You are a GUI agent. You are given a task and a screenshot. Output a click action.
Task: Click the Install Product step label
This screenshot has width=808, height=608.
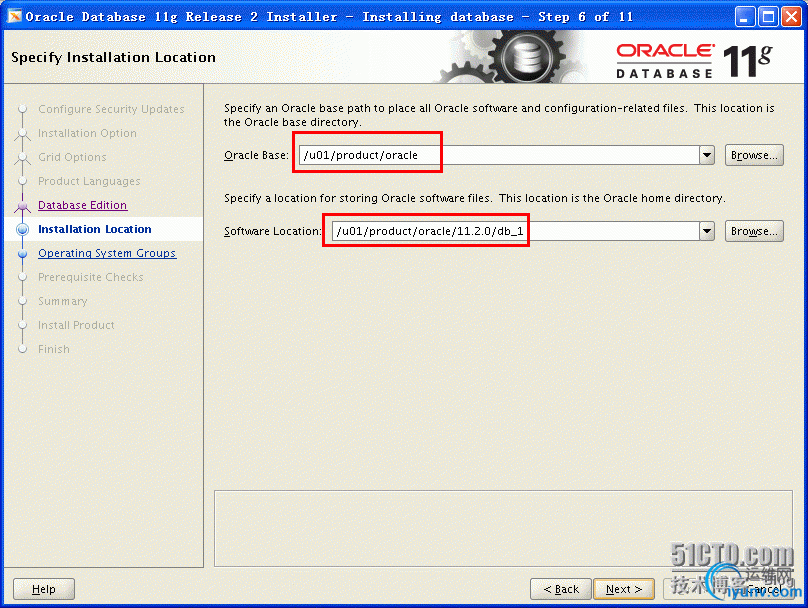coord(76,325)
